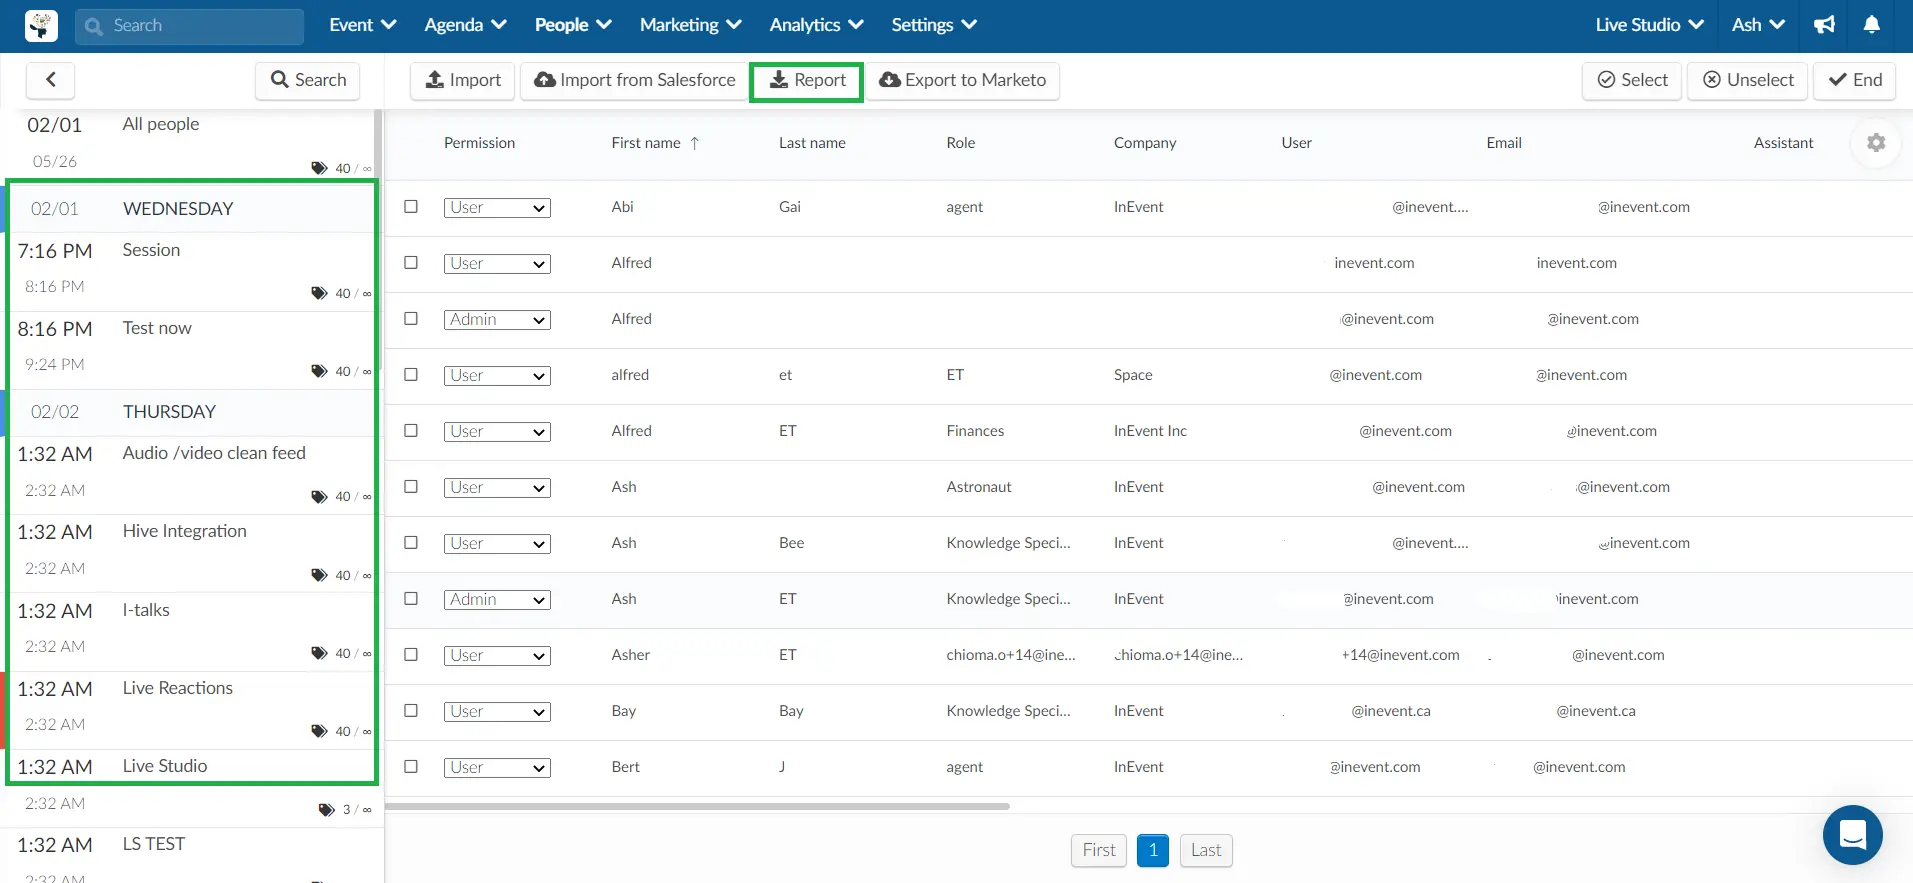Open the announcements megaphone icon

(x=1825, y=25)
